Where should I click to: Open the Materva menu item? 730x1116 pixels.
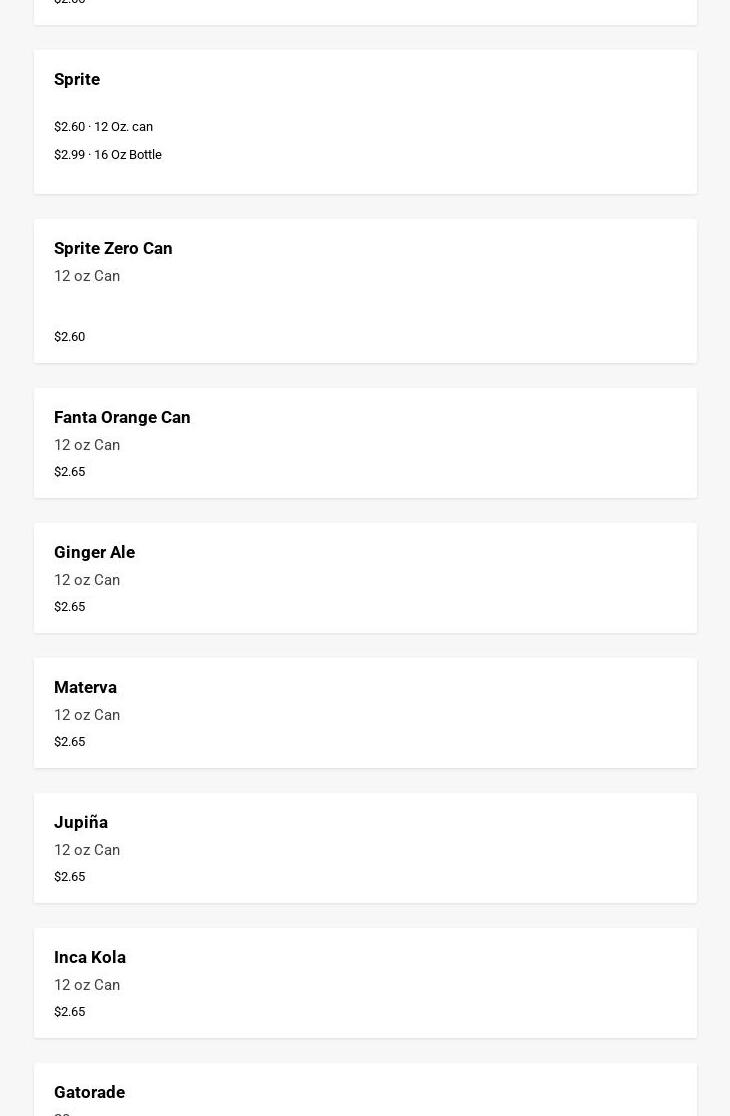[x=85, y=687]
